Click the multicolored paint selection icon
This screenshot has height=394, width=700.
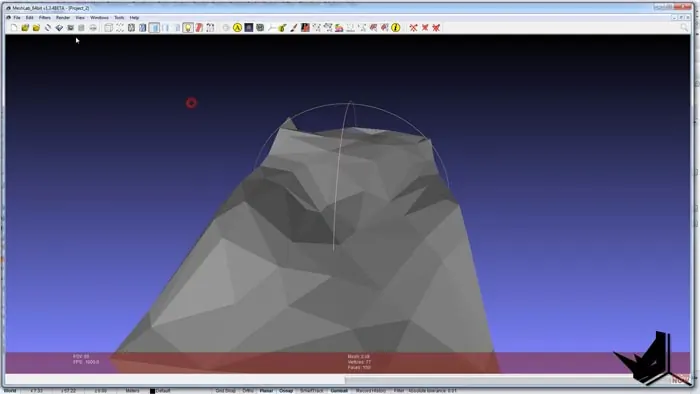(x=339, y=28)
